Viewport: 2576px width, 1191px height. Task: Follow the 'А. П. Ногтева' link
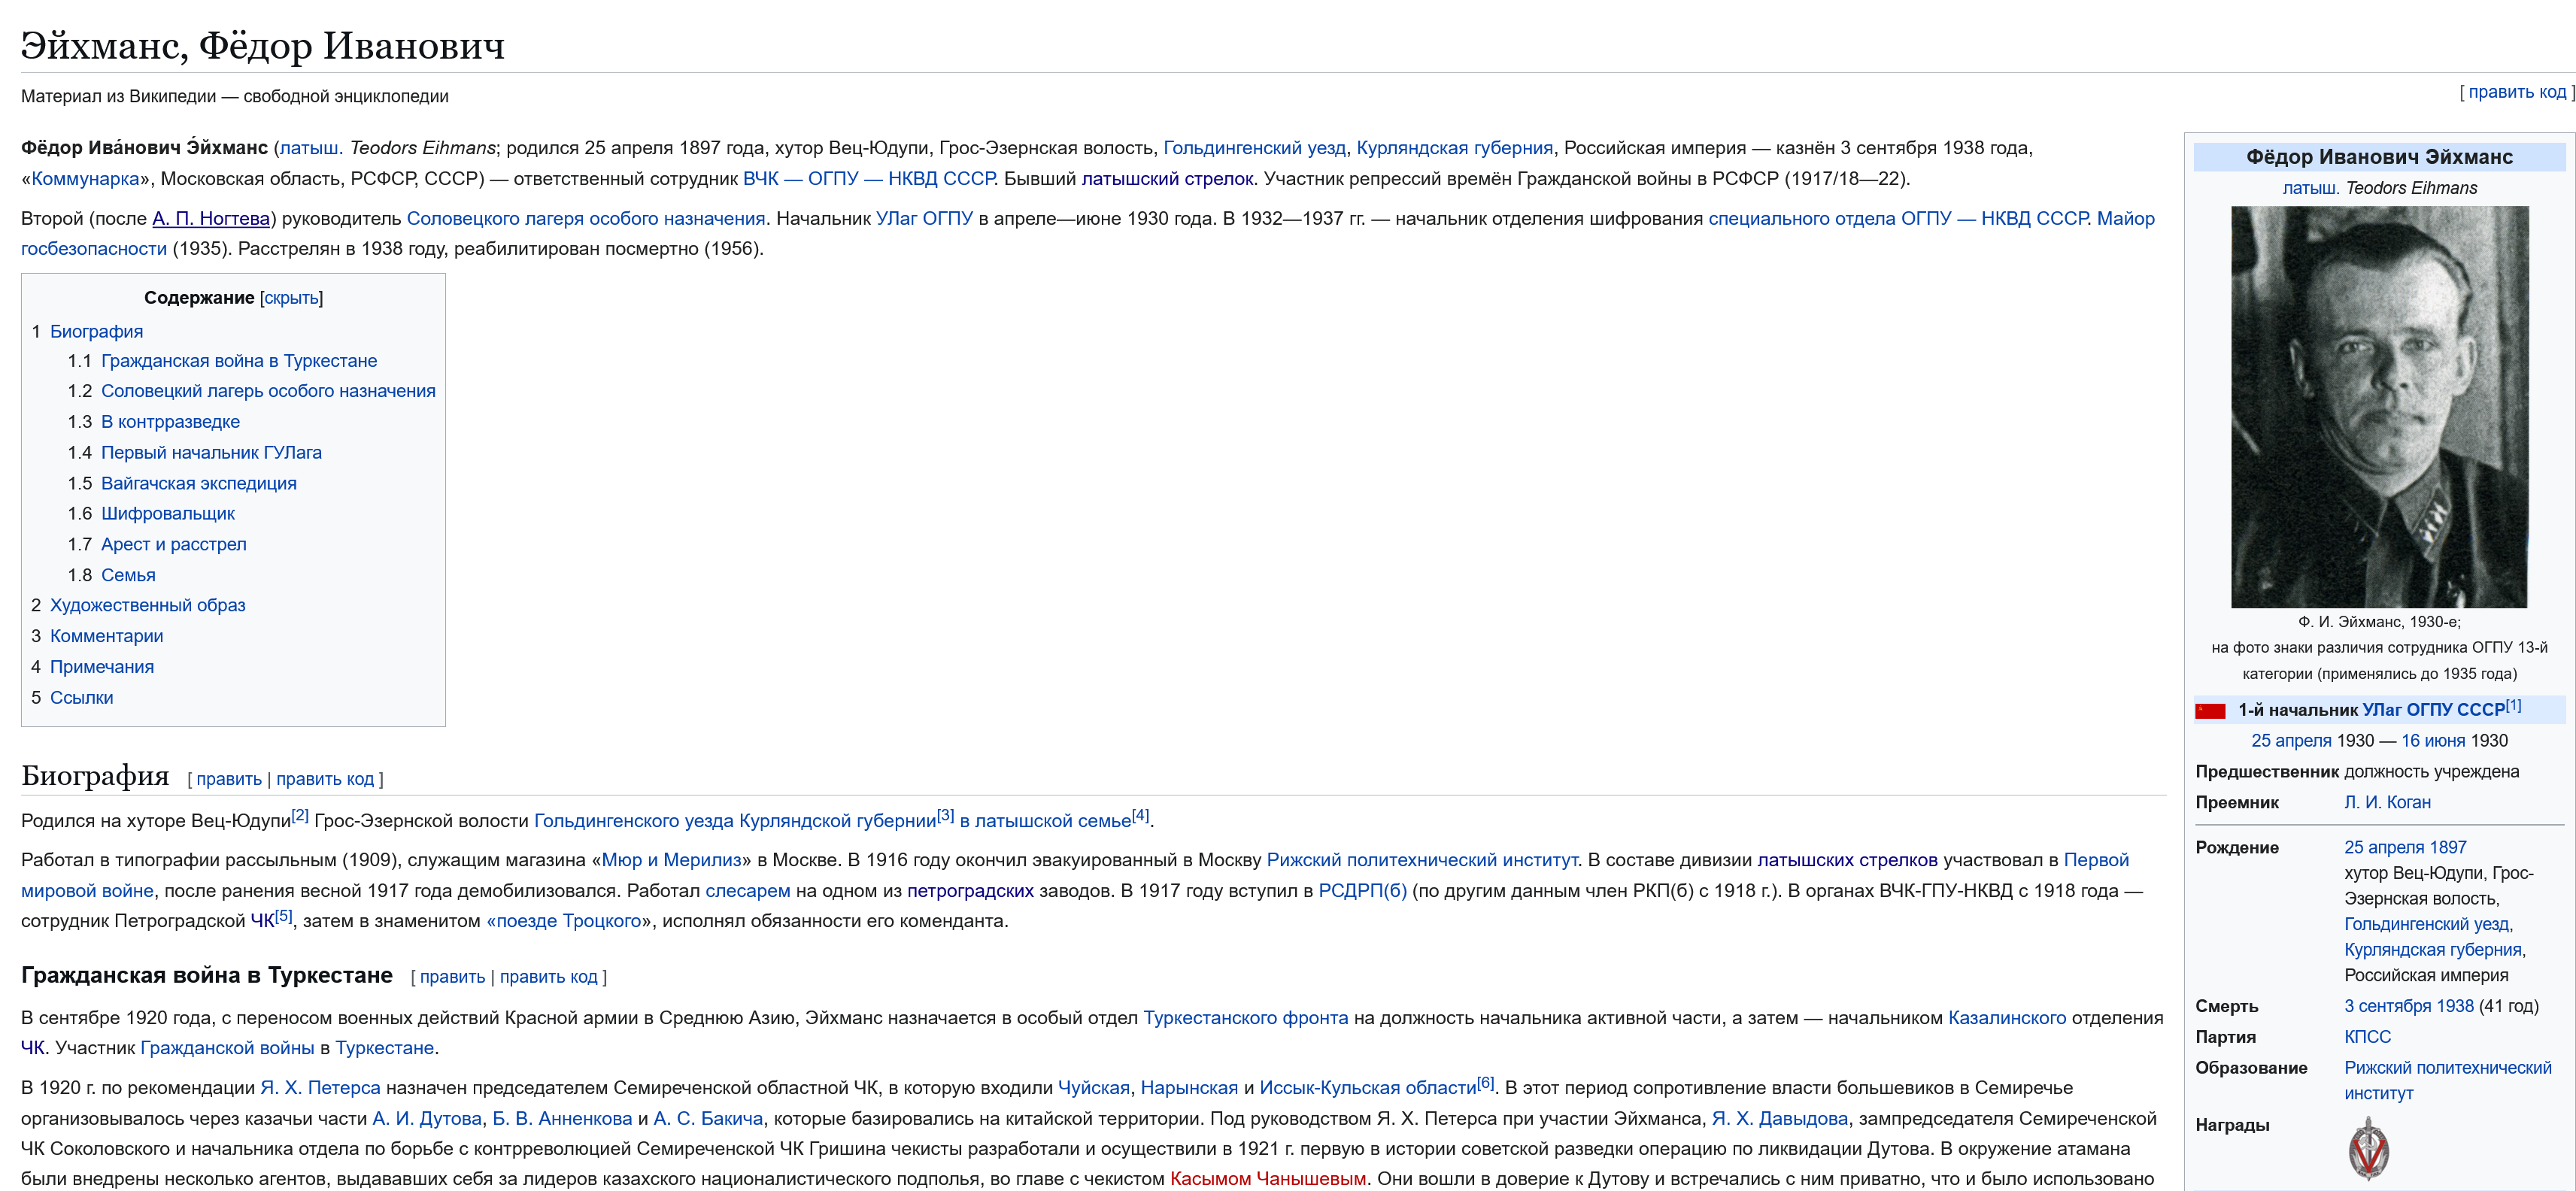pos(211,218)
